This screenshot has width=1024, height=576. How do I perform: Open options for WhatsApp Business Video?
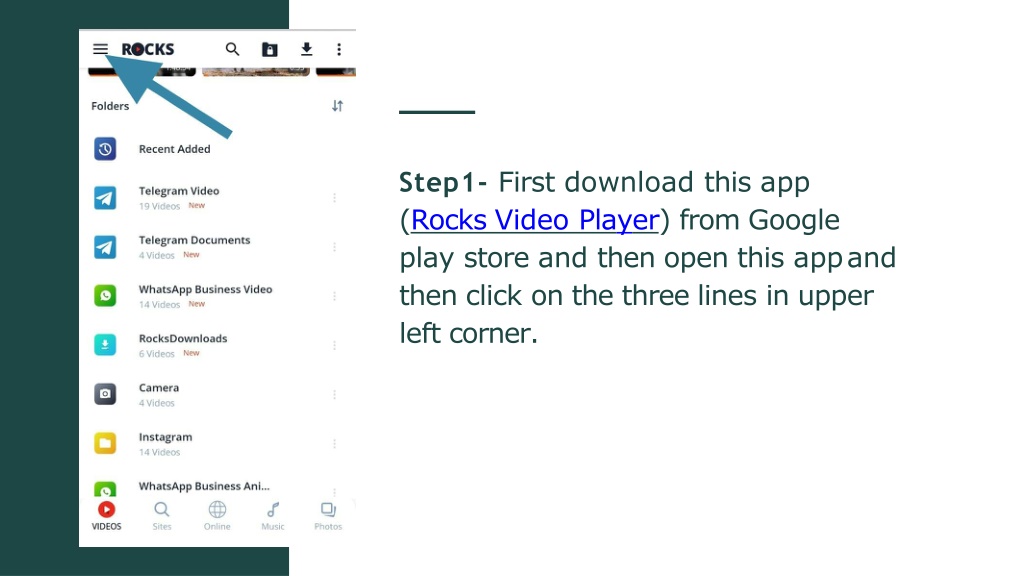coord(334,296)
